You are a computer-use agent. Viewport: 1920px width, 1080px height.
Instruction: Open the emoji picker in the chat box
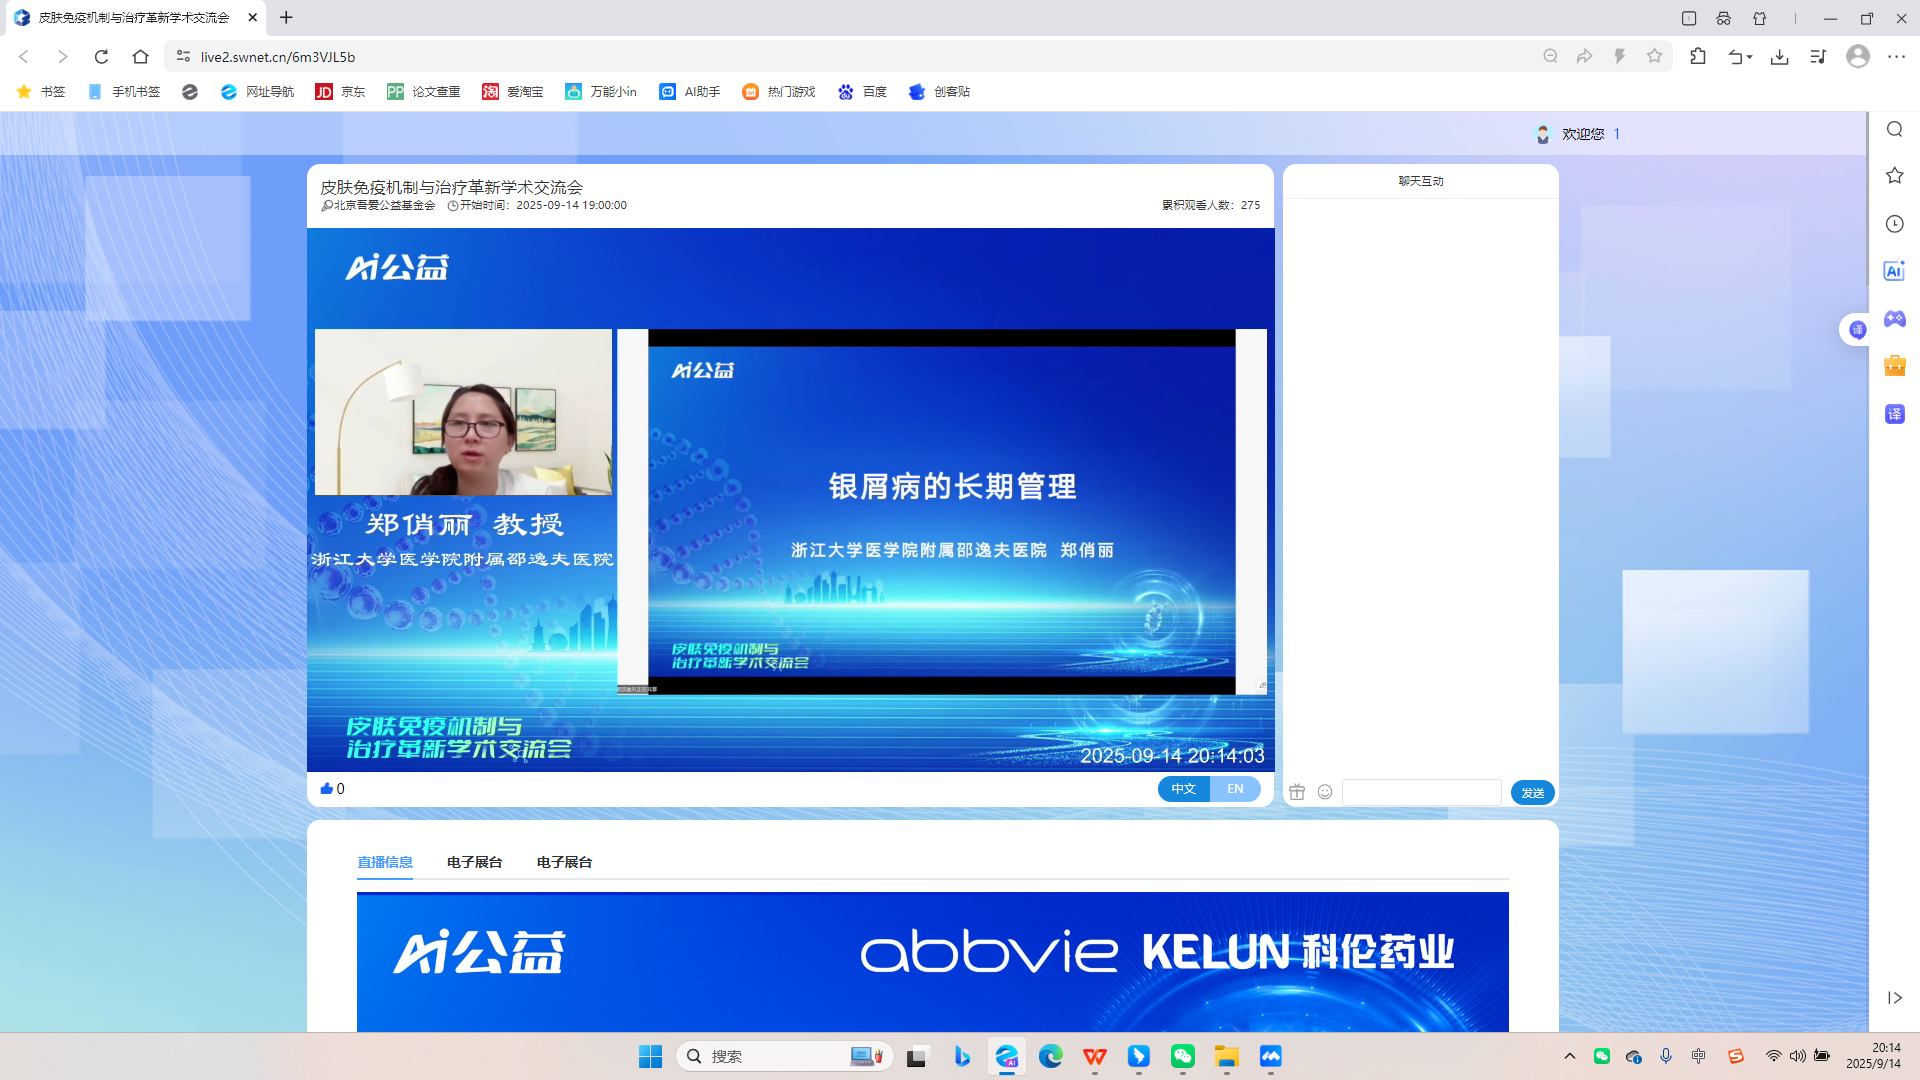[x=1325, y=791]
